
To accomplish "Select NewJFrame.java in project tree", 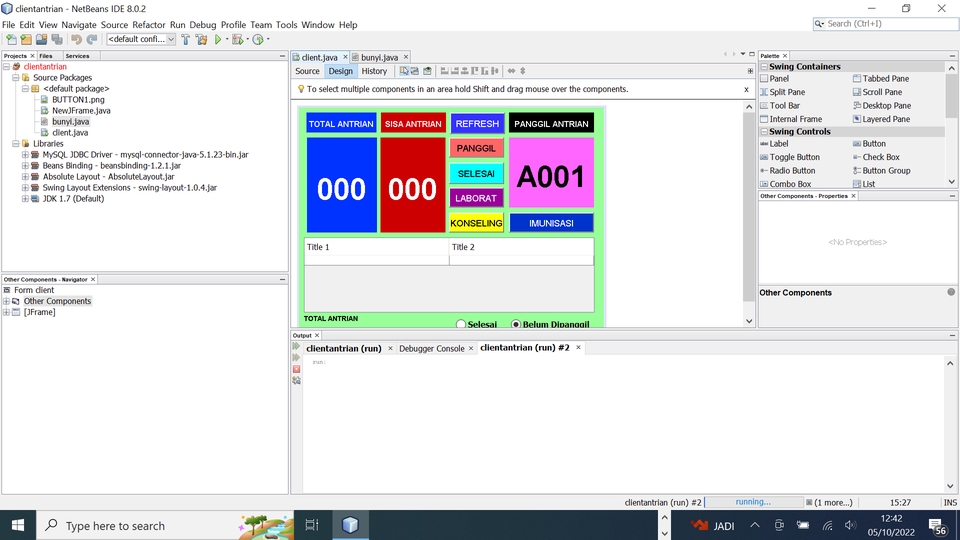I will pos(81,111).
